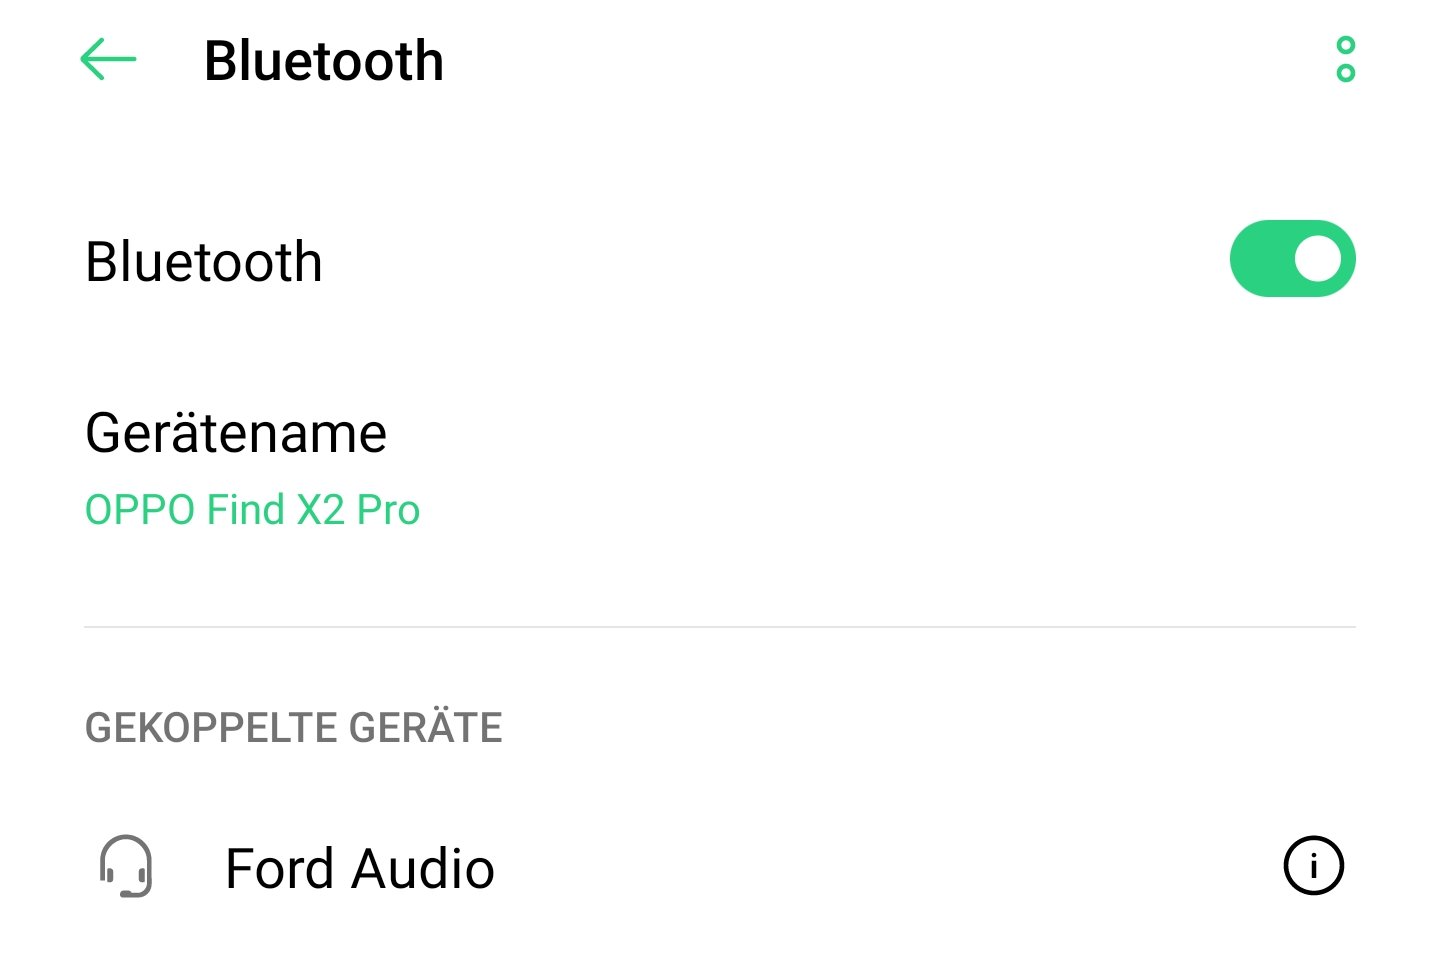Image resolution: width=1440 pixels, height=973 pixels.
Task: Tap the circled i next to Ford Audio
Action: pos(1313,865)
